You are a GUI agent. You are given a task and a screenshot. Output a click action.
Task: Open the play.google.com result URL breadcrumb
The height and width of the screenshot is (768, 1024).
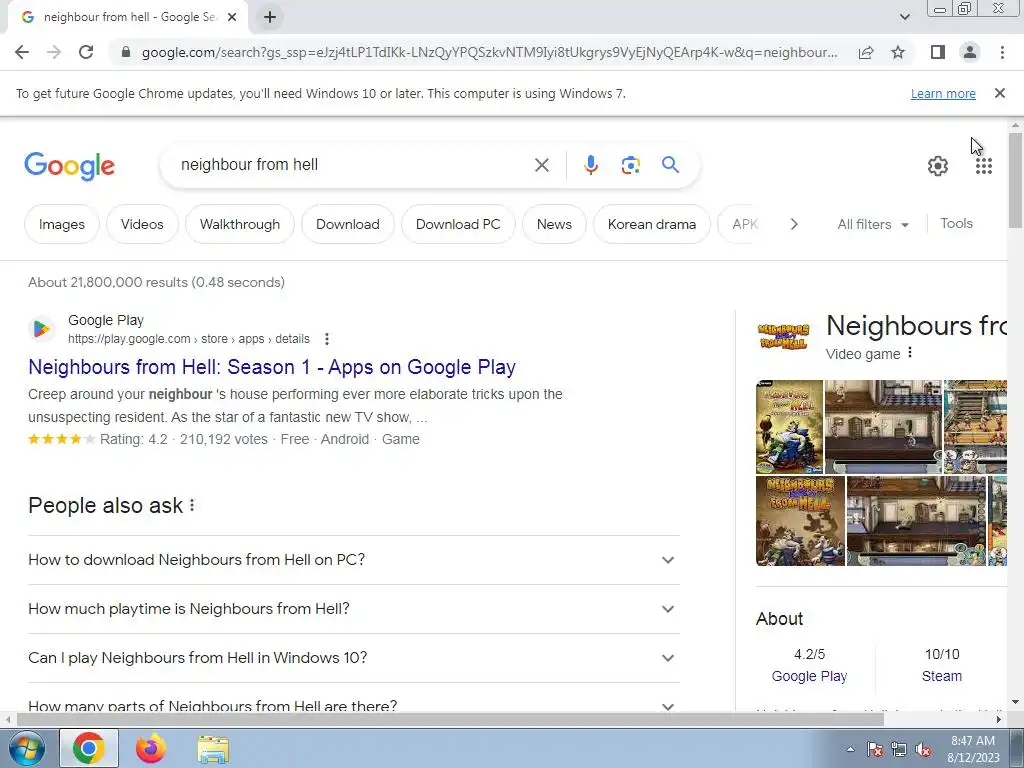pyautogui.click(x=189, y=339)
